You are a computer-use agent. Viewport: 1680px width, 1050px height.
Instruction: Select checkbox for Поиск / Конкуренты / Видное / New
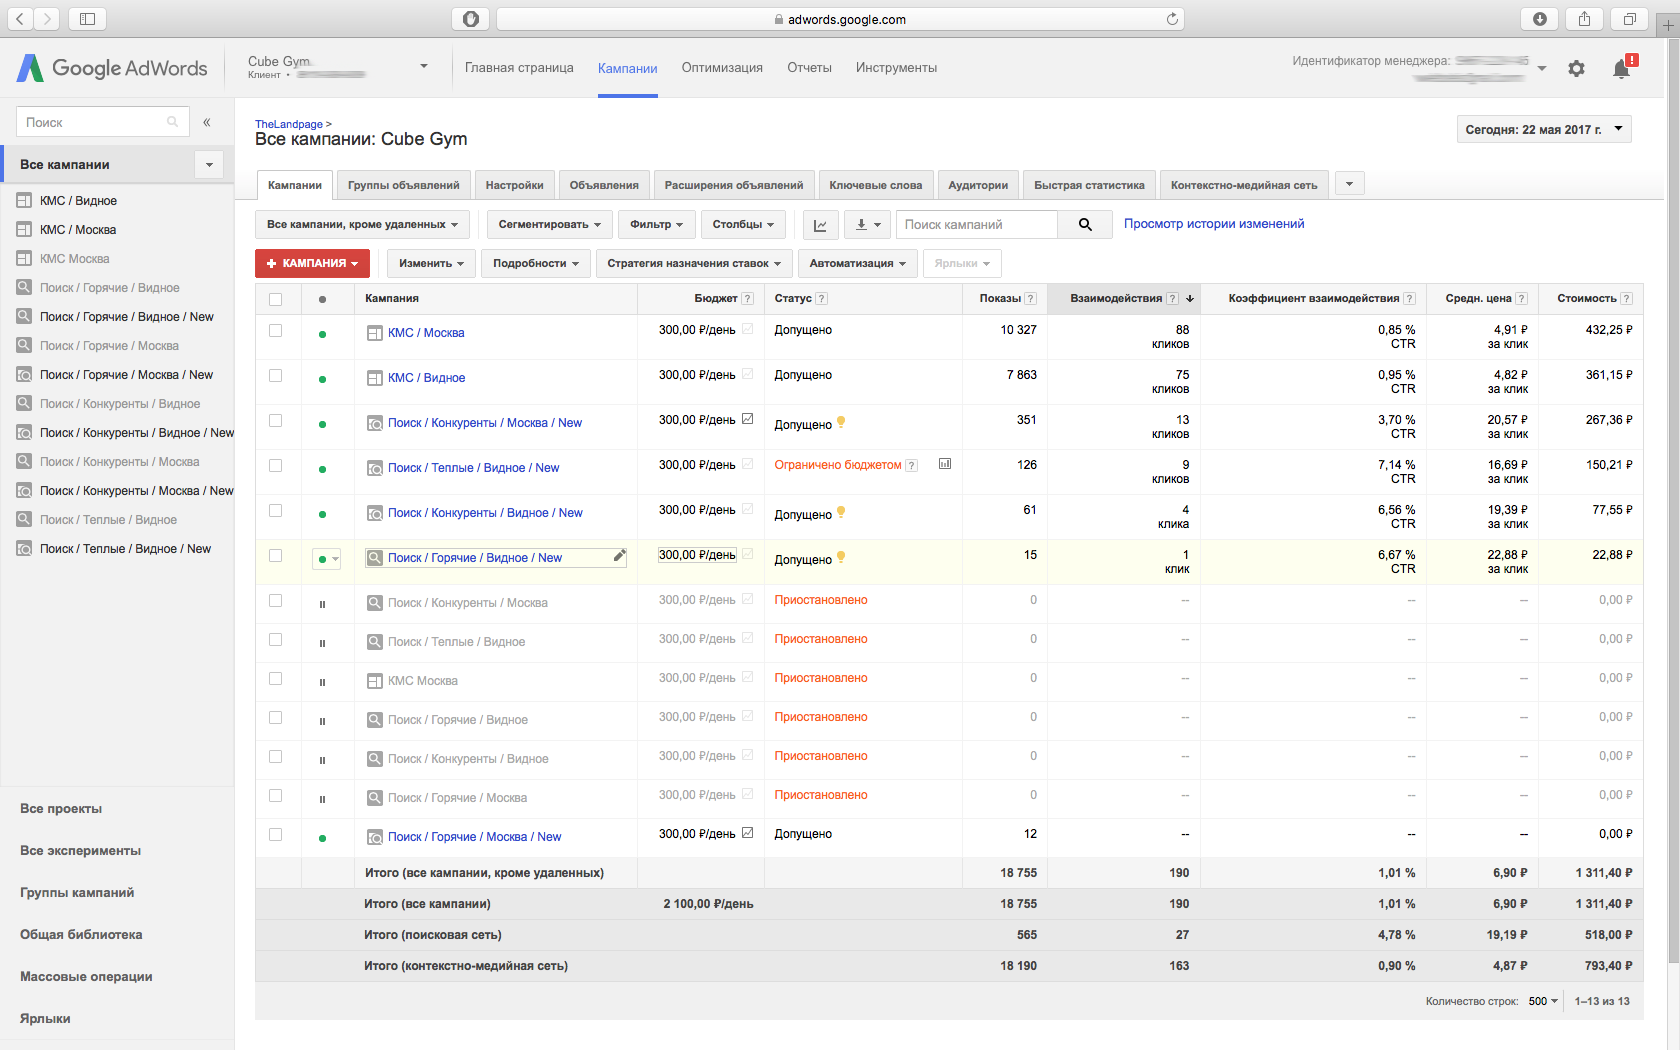(276, 511)
